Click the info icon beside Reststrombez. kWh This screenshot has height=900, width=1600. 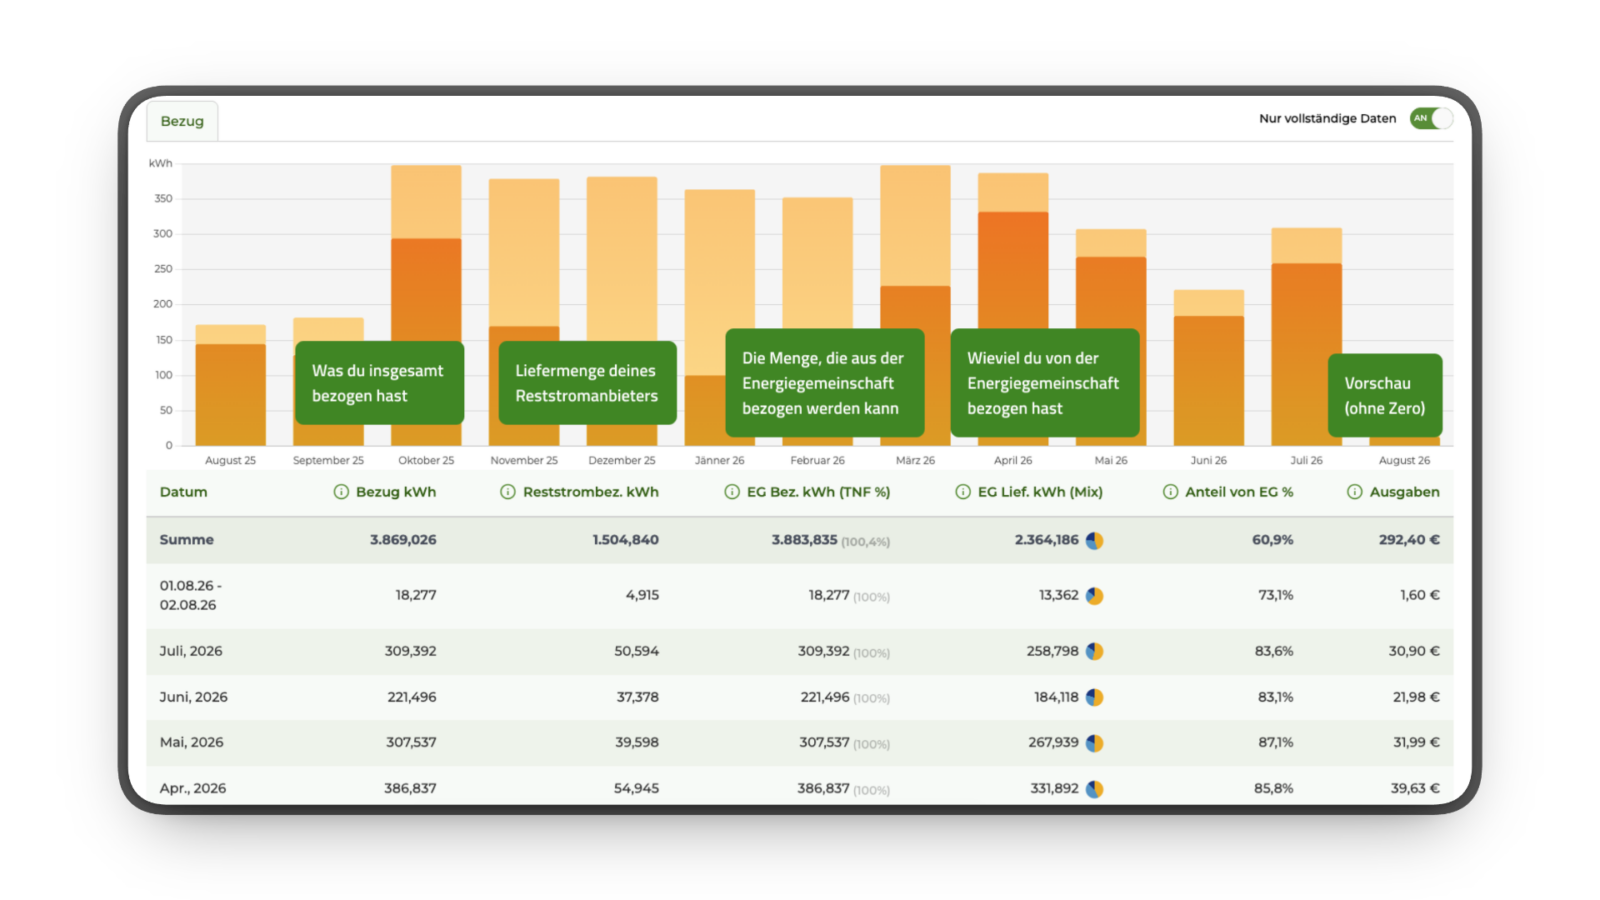508,492
